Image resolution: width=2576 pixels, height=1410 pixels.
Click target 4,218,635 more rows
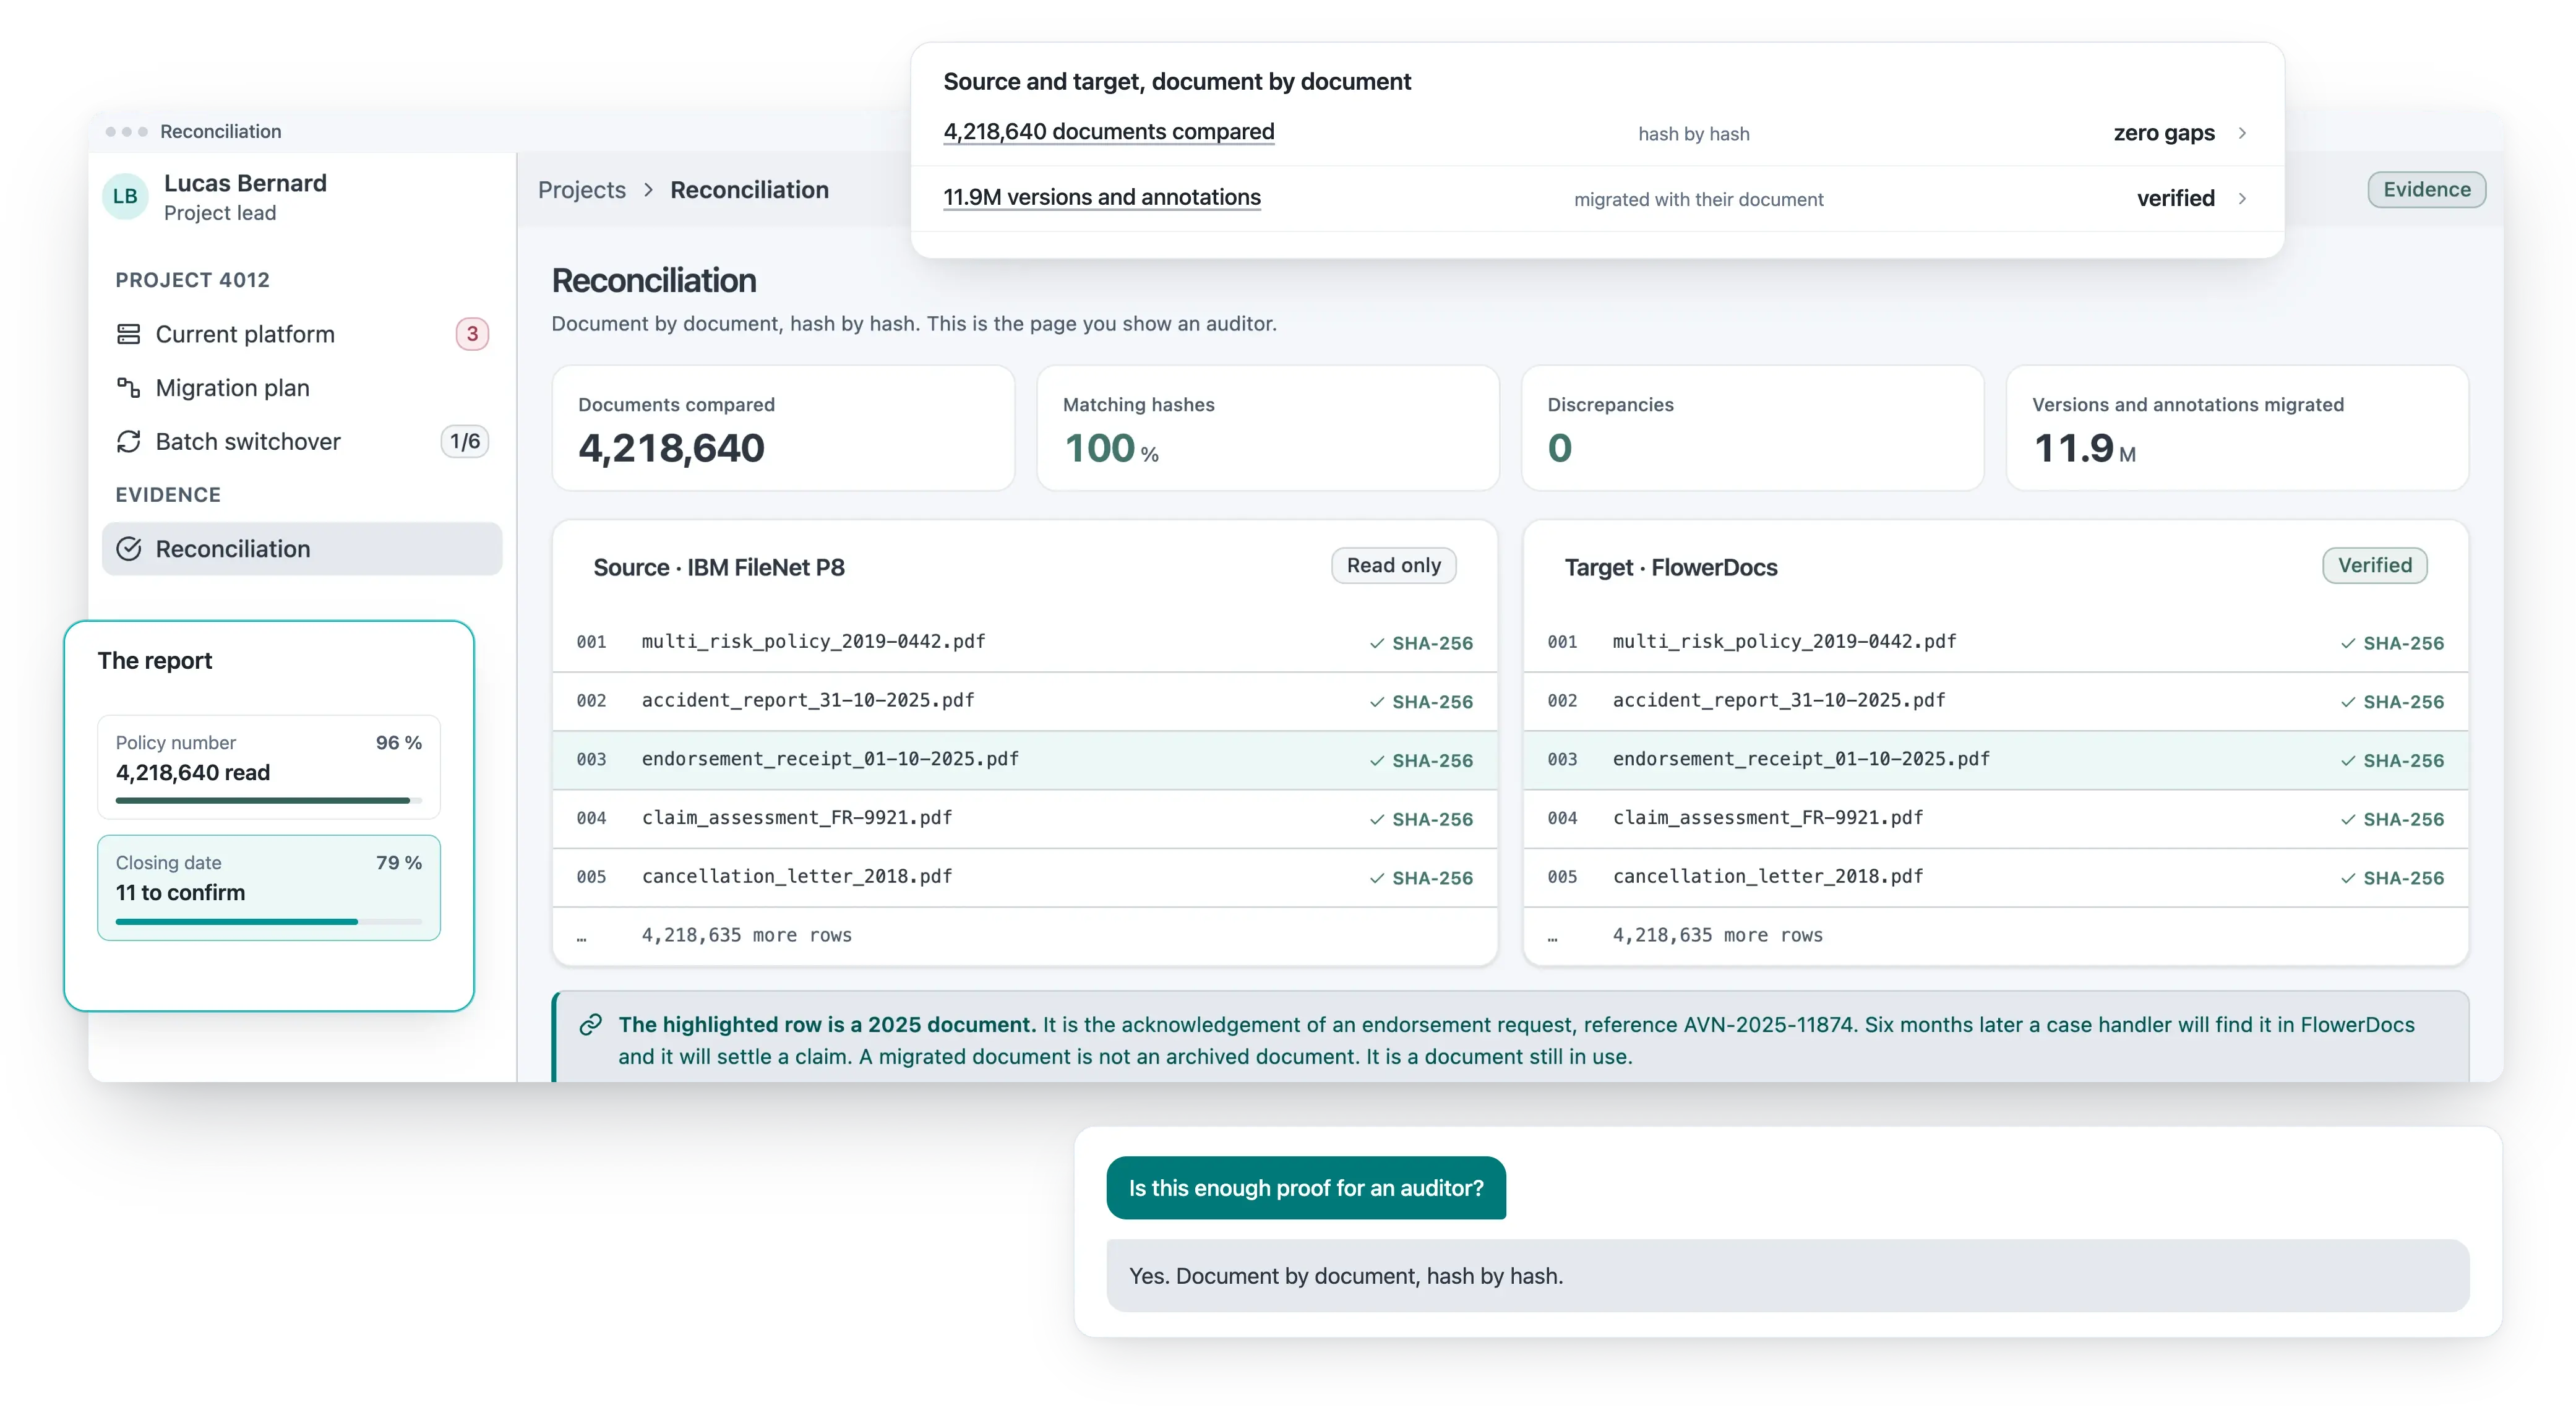coord(1717,936)
